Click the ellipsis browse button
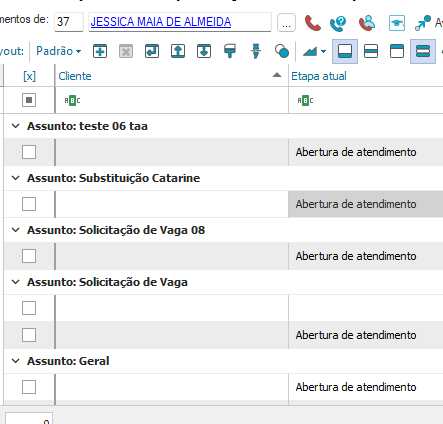This screenshot has height=424, width=443. coord(286,23)
